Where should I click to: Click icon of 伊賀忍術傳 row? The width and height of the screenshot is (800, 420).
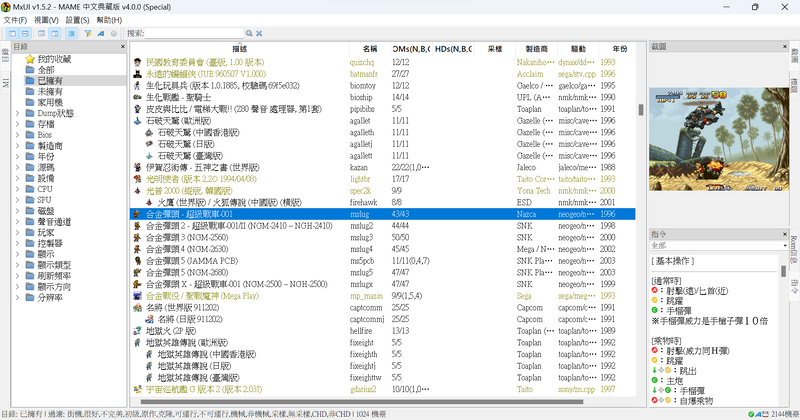click(137, 167)
